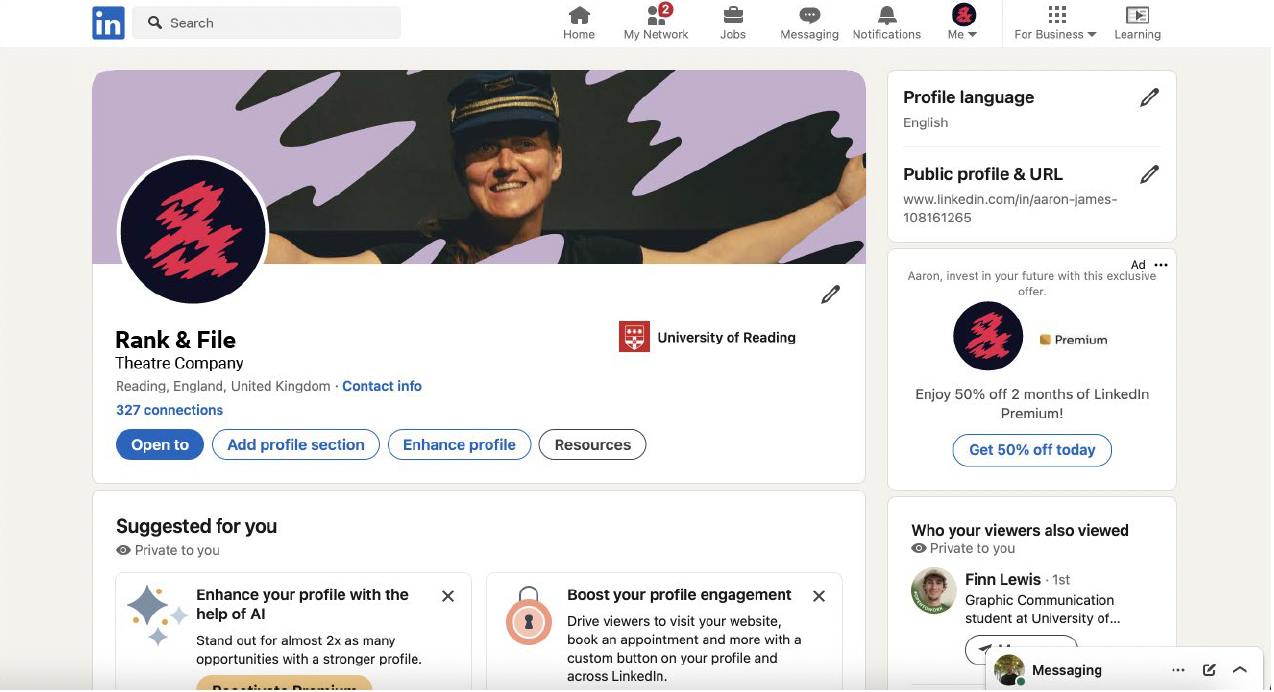Click Reading, England, United Kingdom location text

(x=223, y=386)
